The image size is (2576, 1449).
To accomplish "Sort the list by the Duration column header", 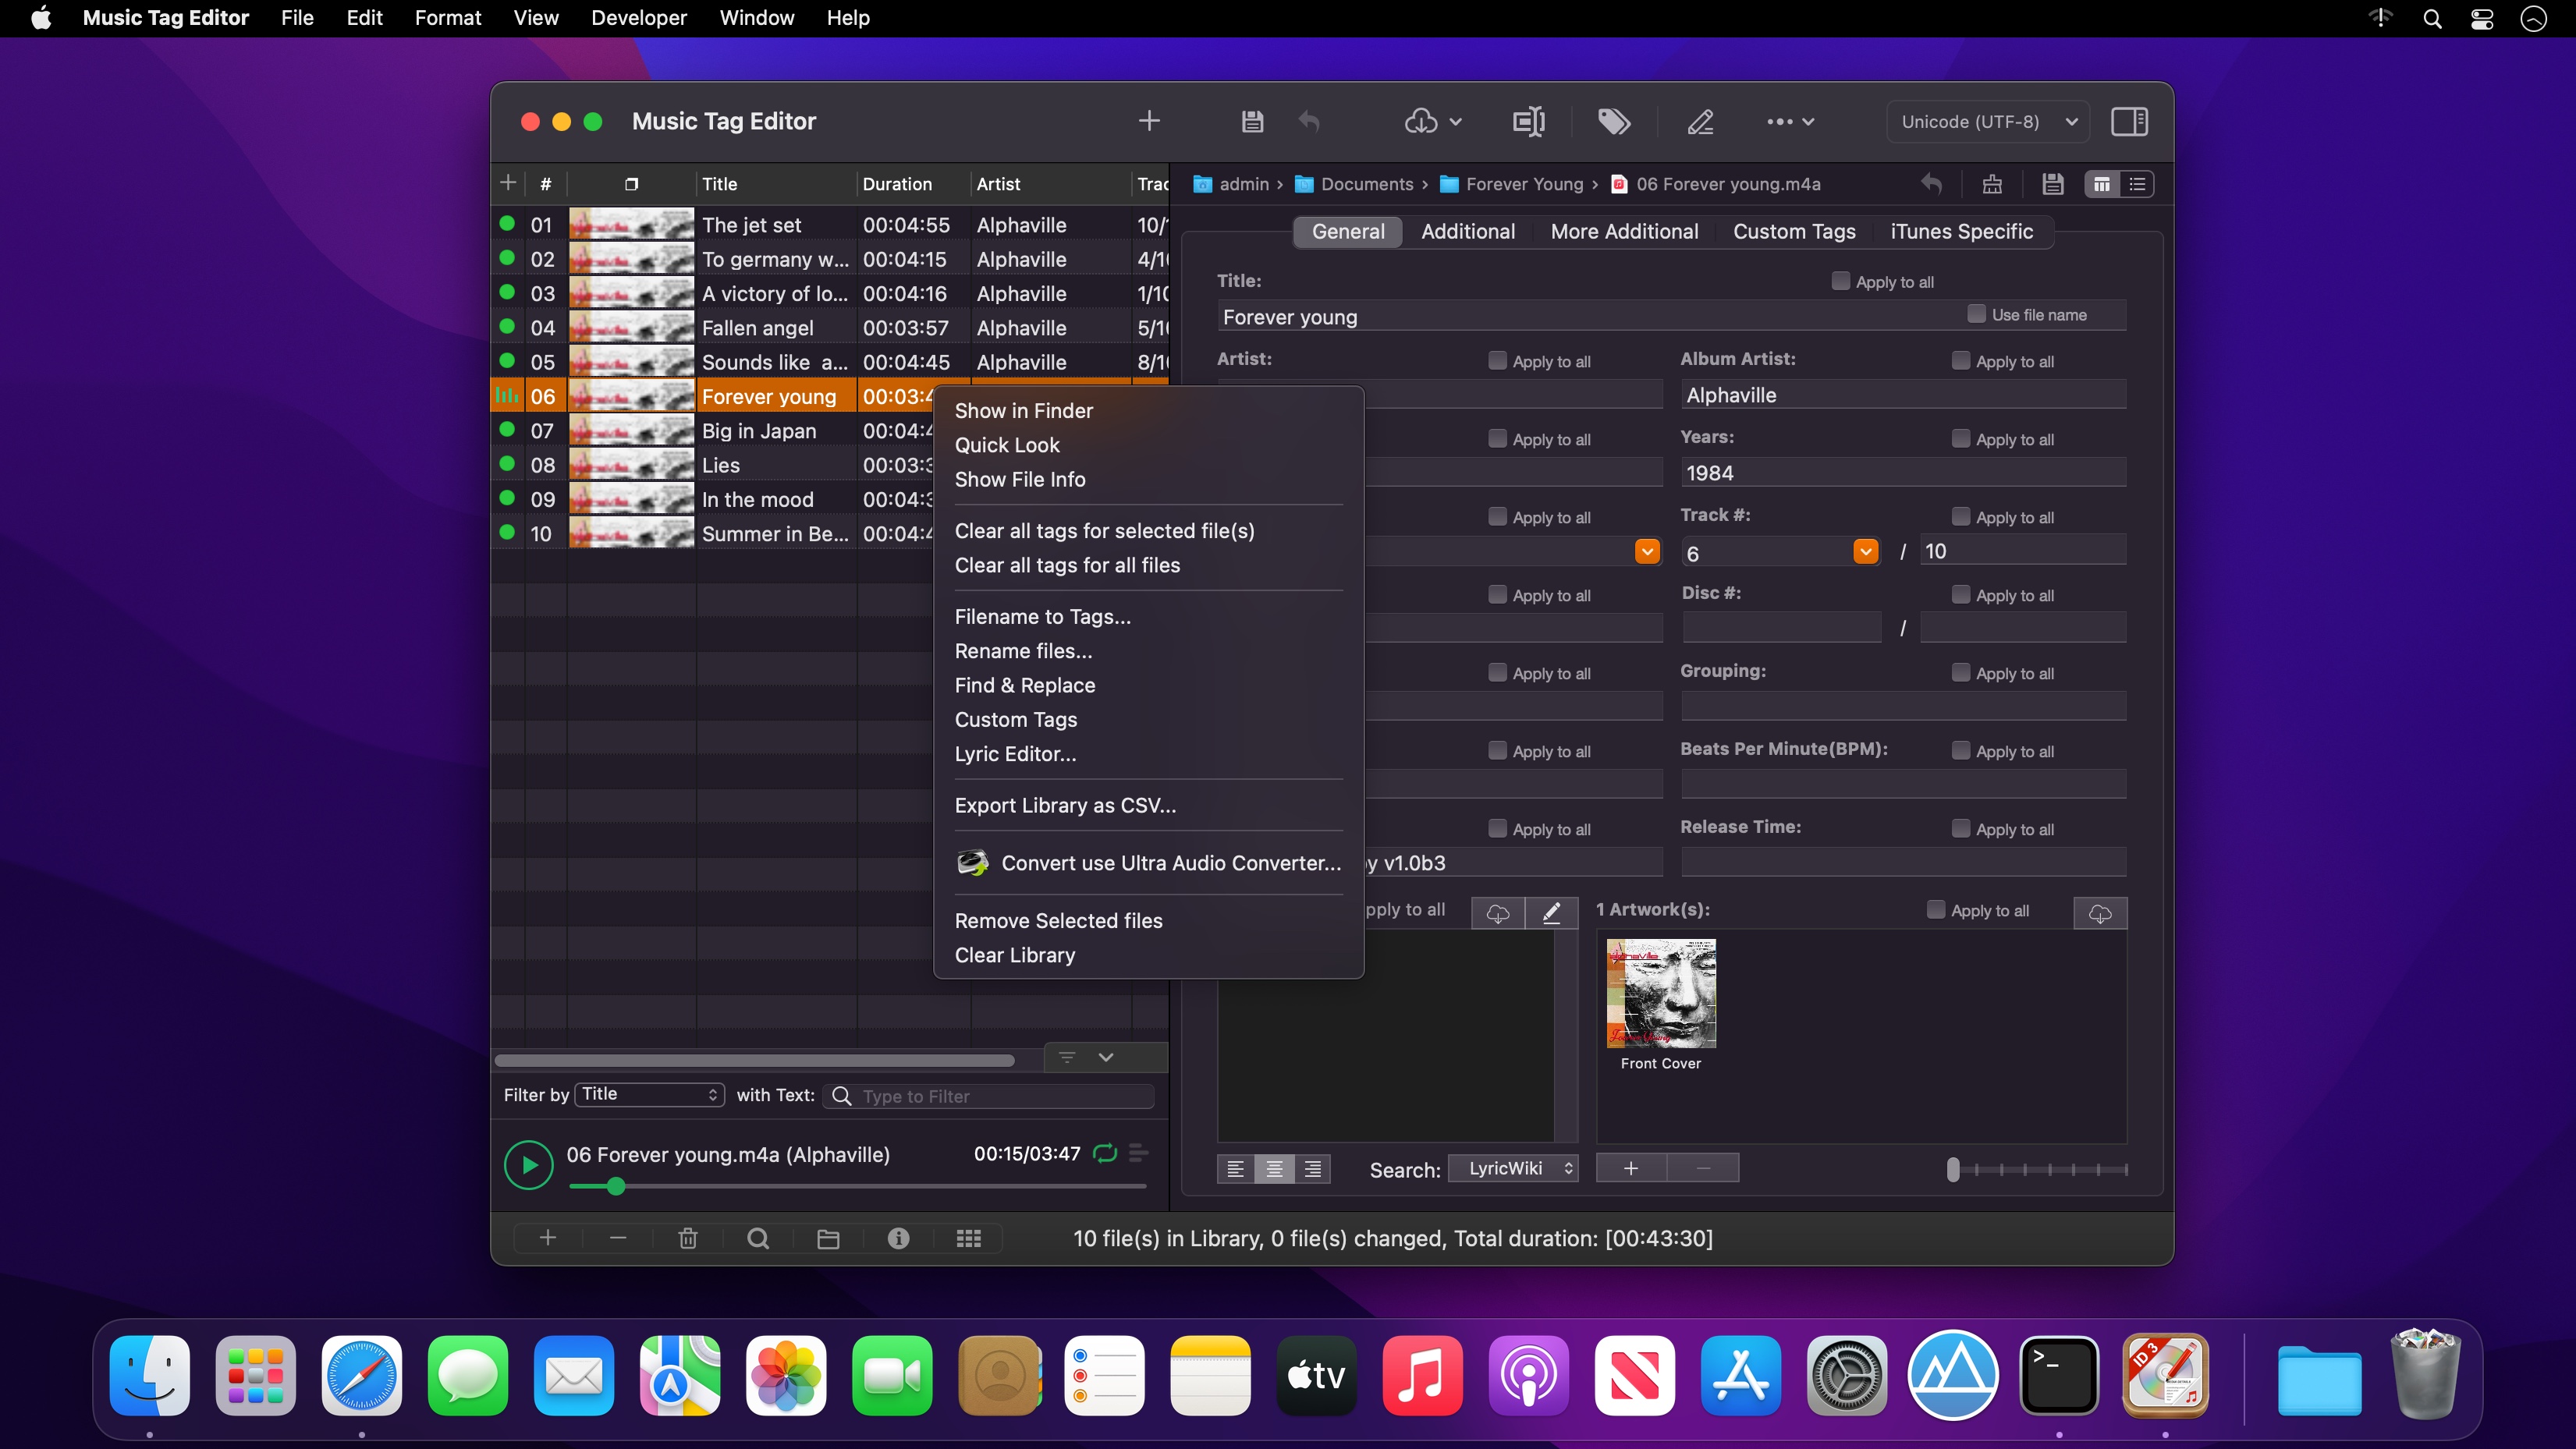I will pos(913,184).
